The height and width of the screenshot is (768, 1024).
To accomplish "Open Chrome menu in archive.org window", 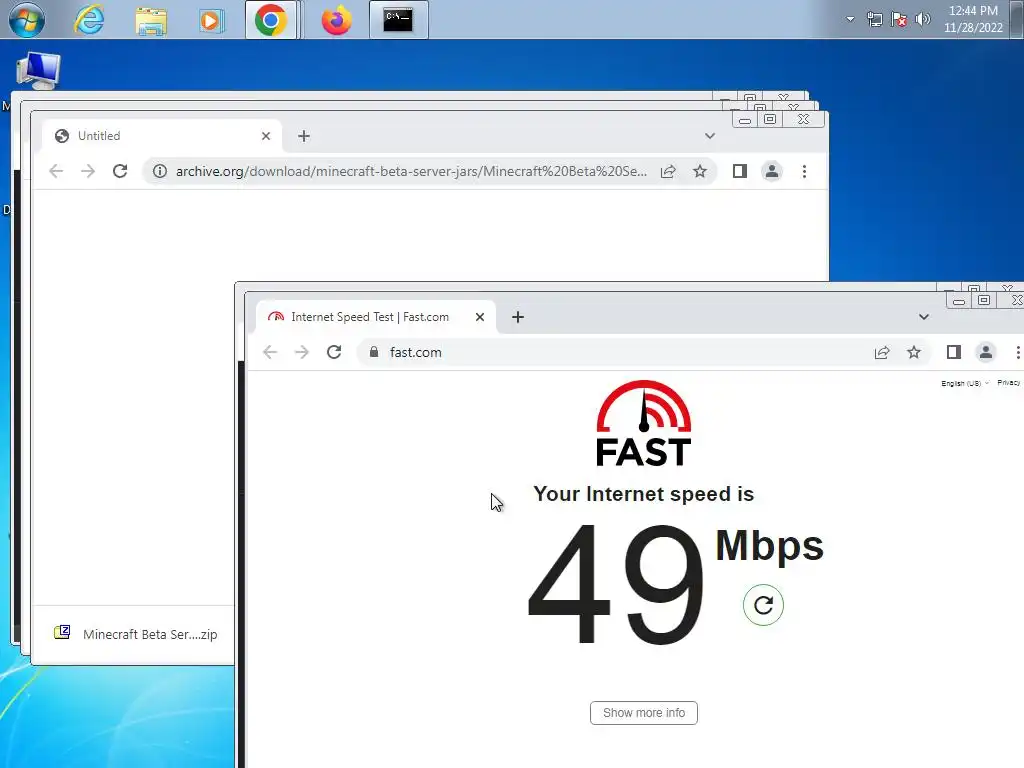I will pyautogui.click(x=804, y=171).
